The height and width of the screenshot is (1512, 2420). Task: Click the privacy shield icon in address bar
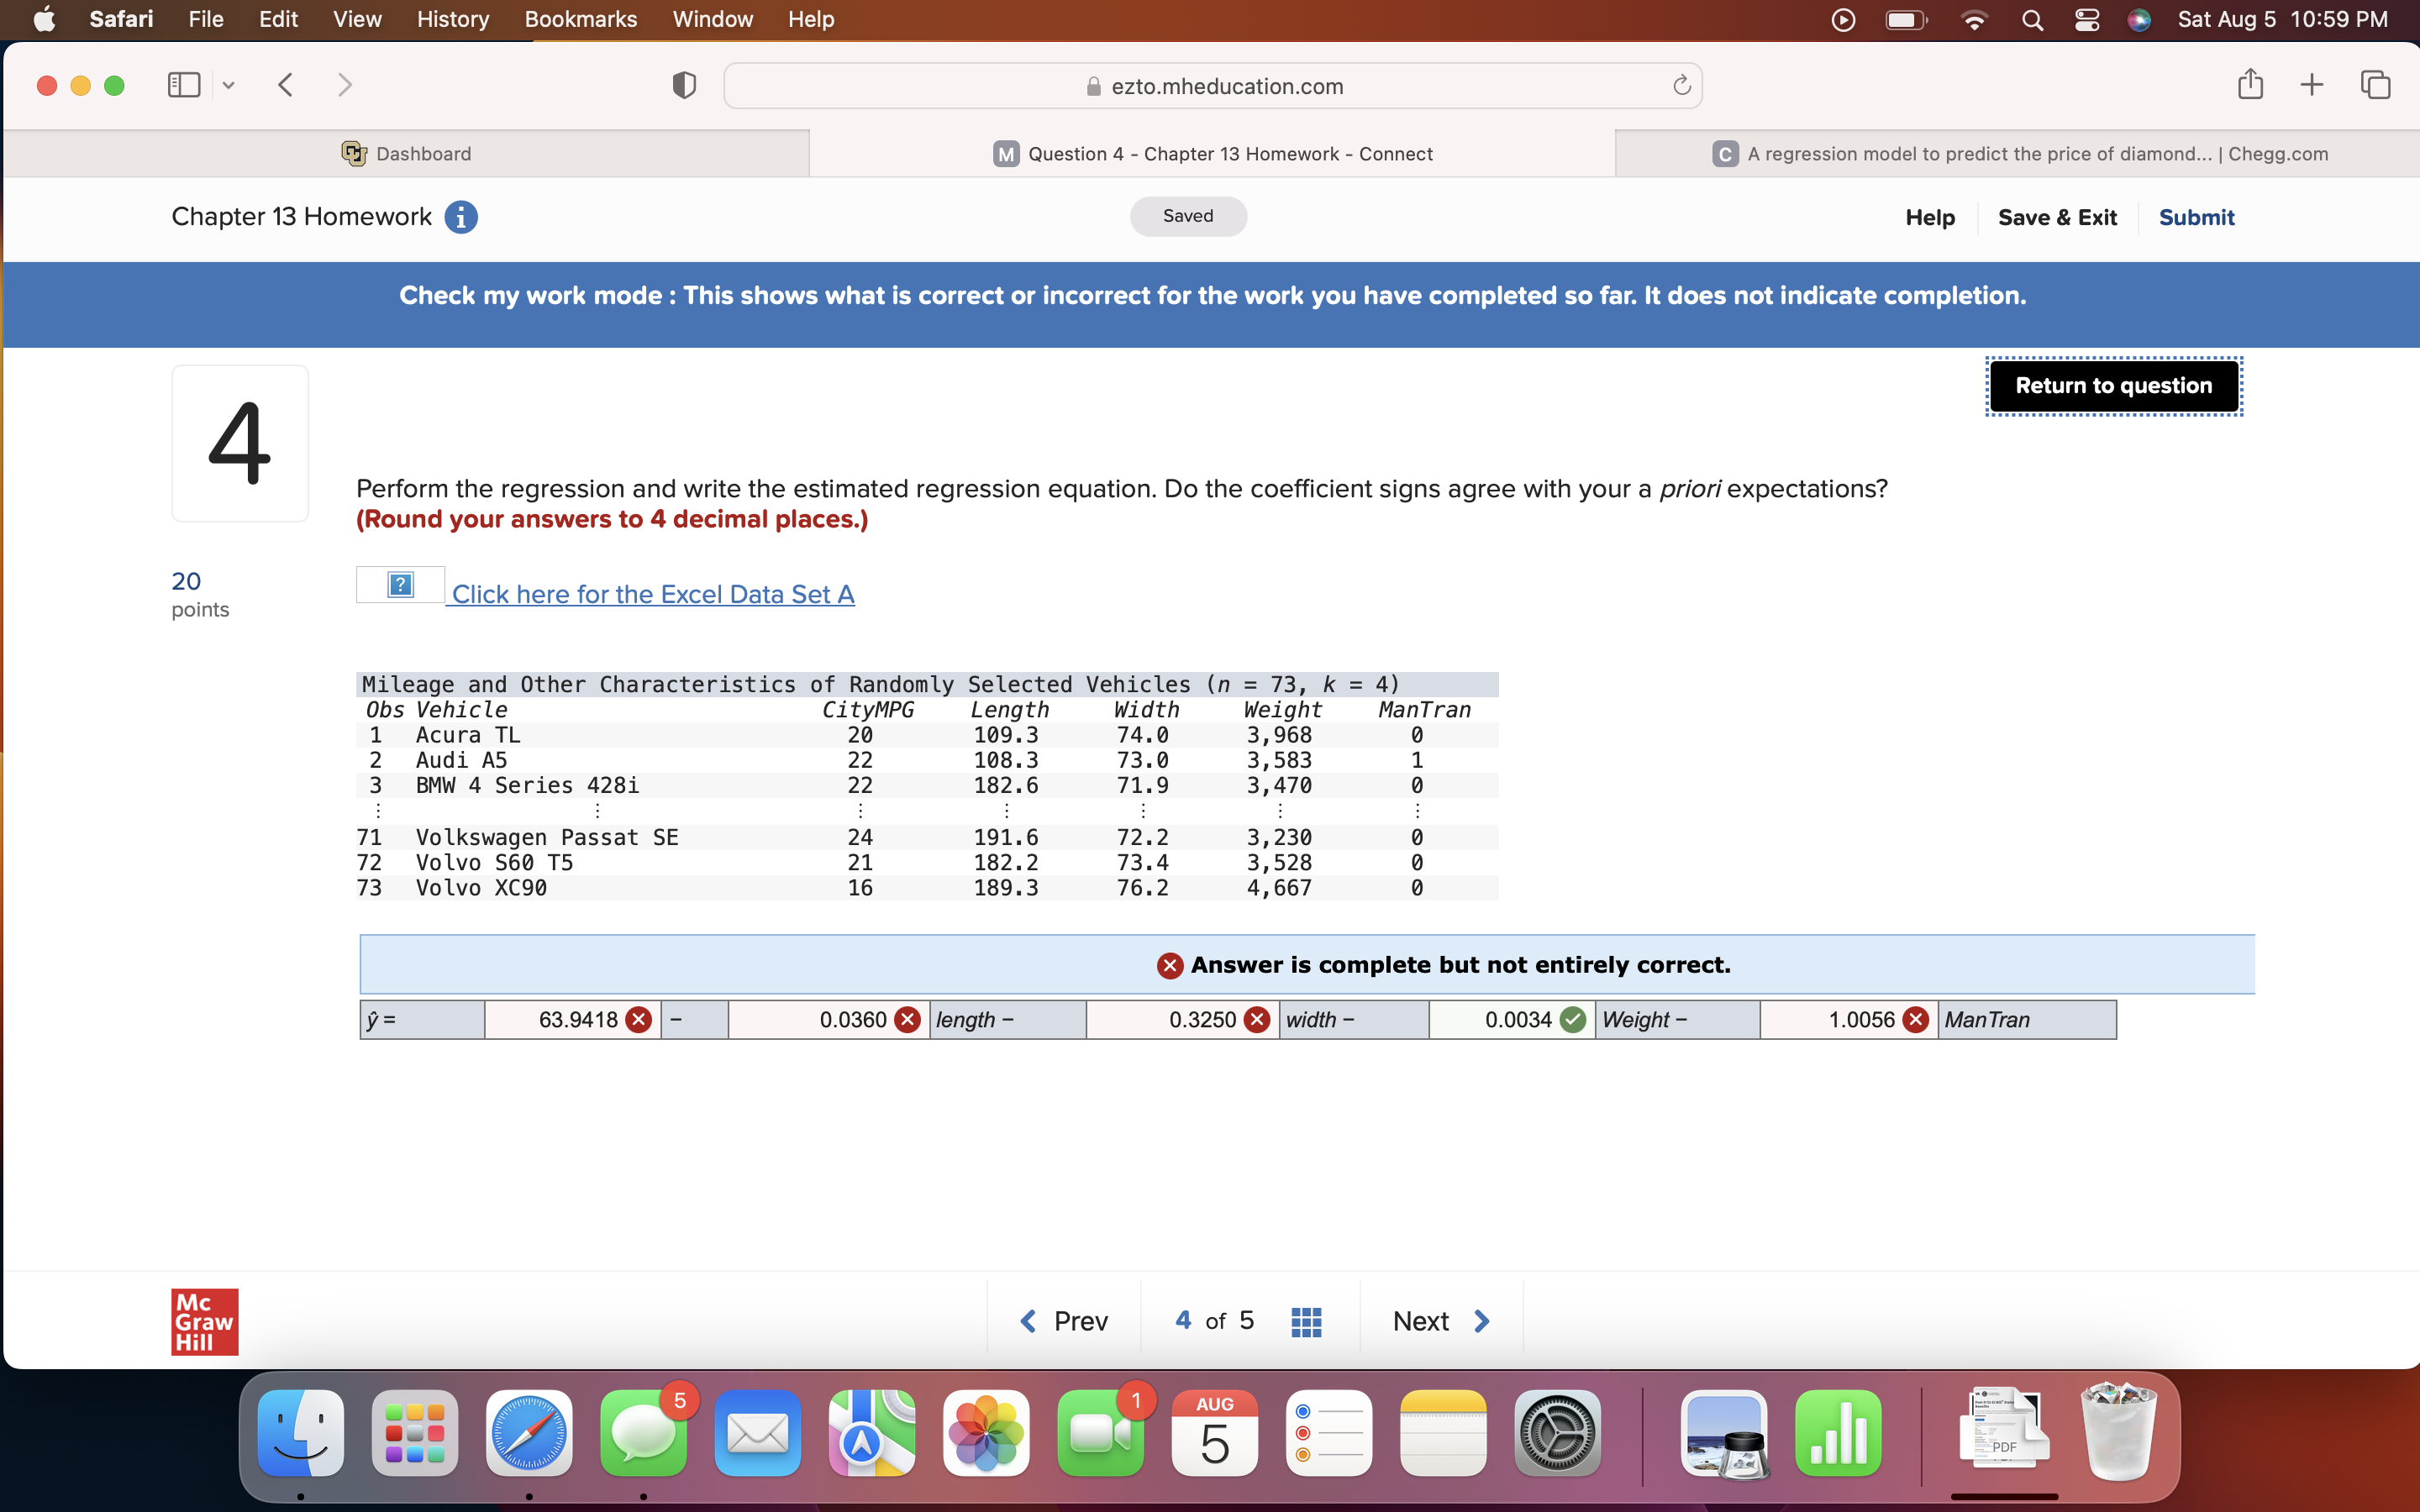tap(683, 85)
